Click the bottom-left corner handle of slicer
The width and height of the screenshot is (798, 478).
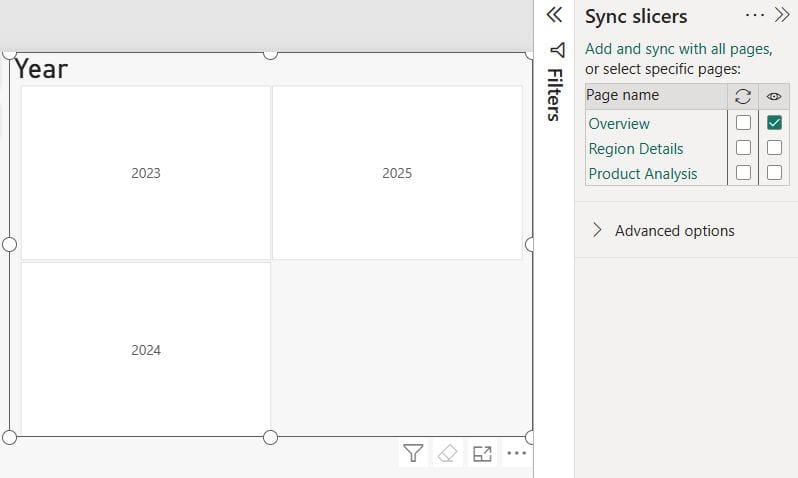pos(10,437)
